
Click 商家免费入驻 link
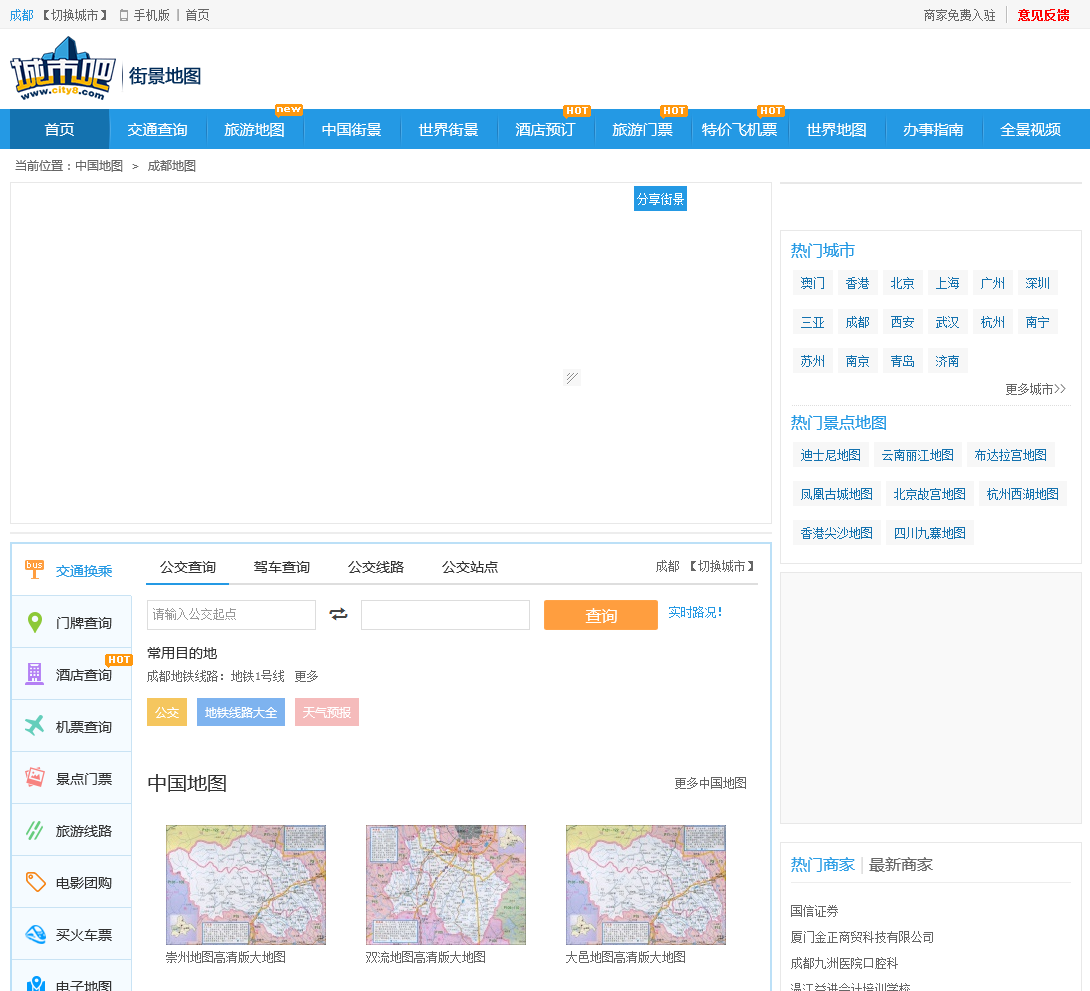coord(959,15)
